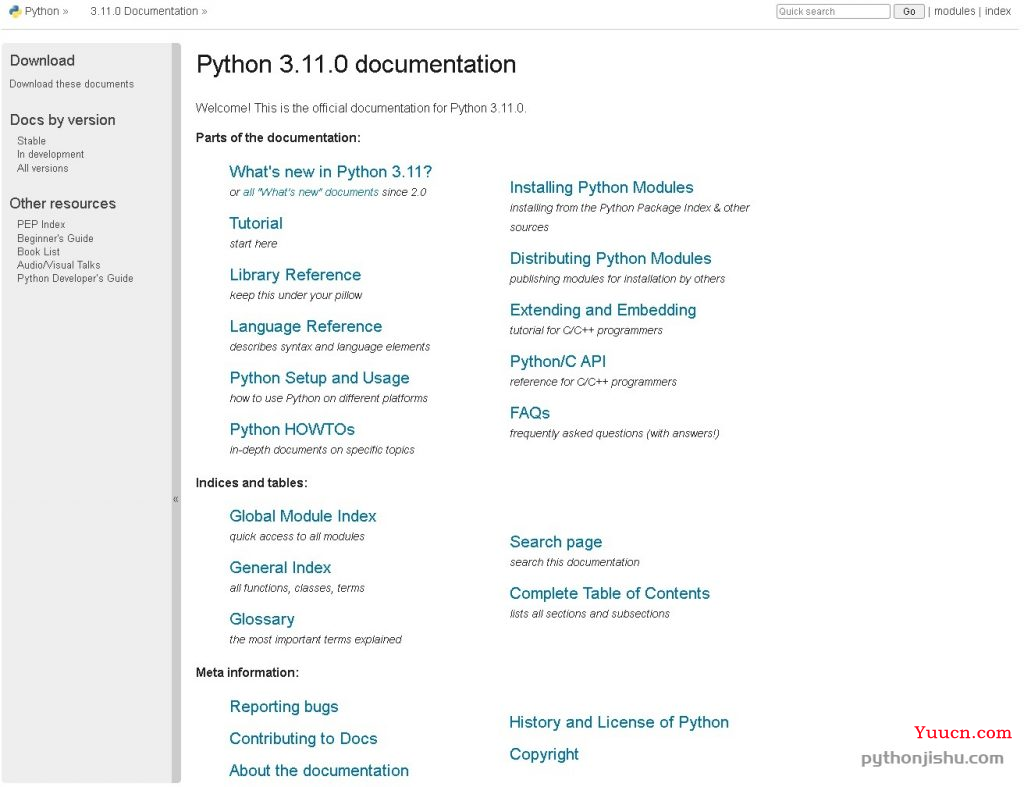This screenshot has height=787, width=1024.
Task: Open Installing Python Modules
Action: tap(601, 187)
